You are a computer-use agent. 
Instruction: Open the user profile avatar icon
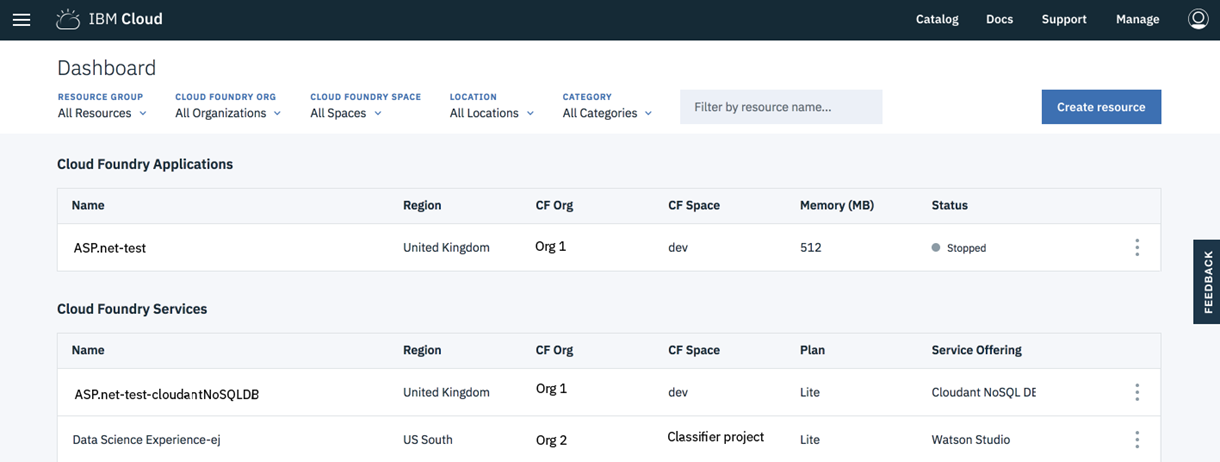[x=1197, y=19]
